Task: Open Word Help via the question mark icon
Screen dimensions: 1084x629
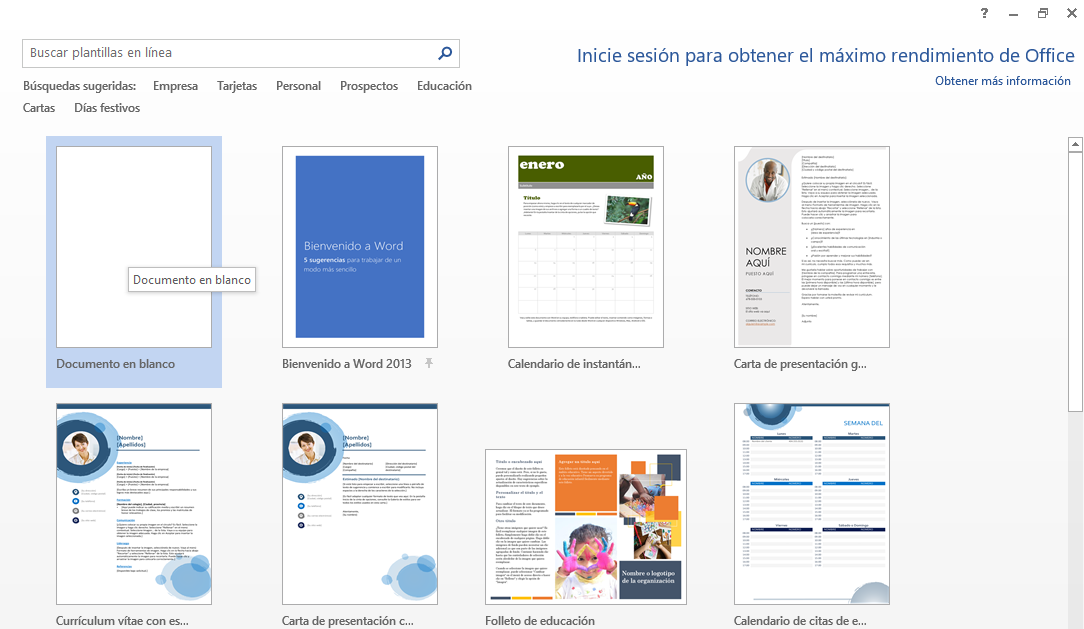Action: coord(983,14)
